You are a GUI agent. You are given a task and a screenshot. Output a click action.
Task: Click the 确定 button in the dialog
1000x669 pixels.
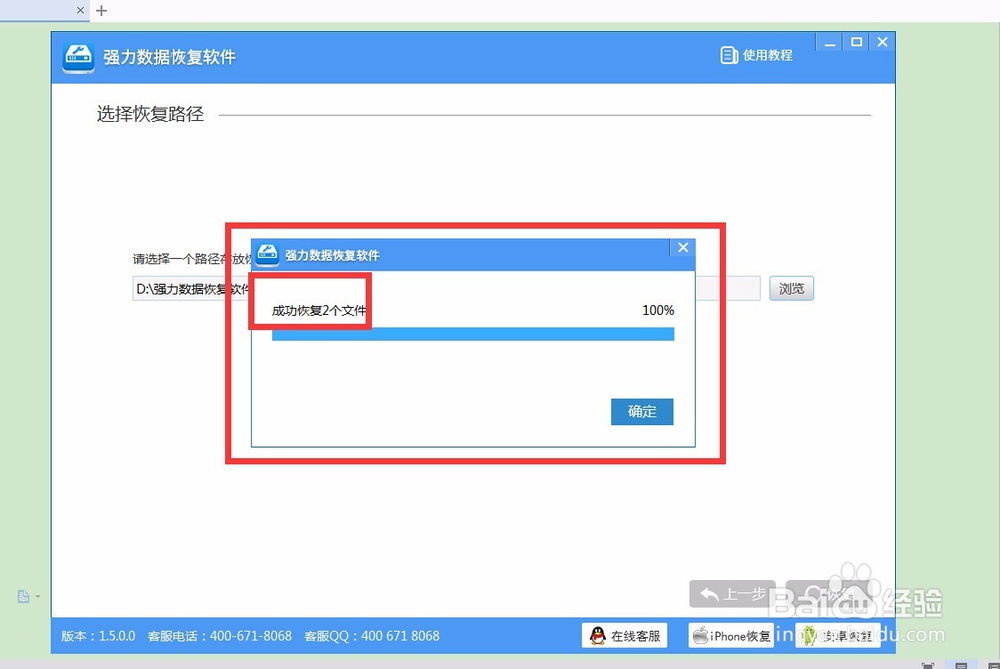point(642,412)
